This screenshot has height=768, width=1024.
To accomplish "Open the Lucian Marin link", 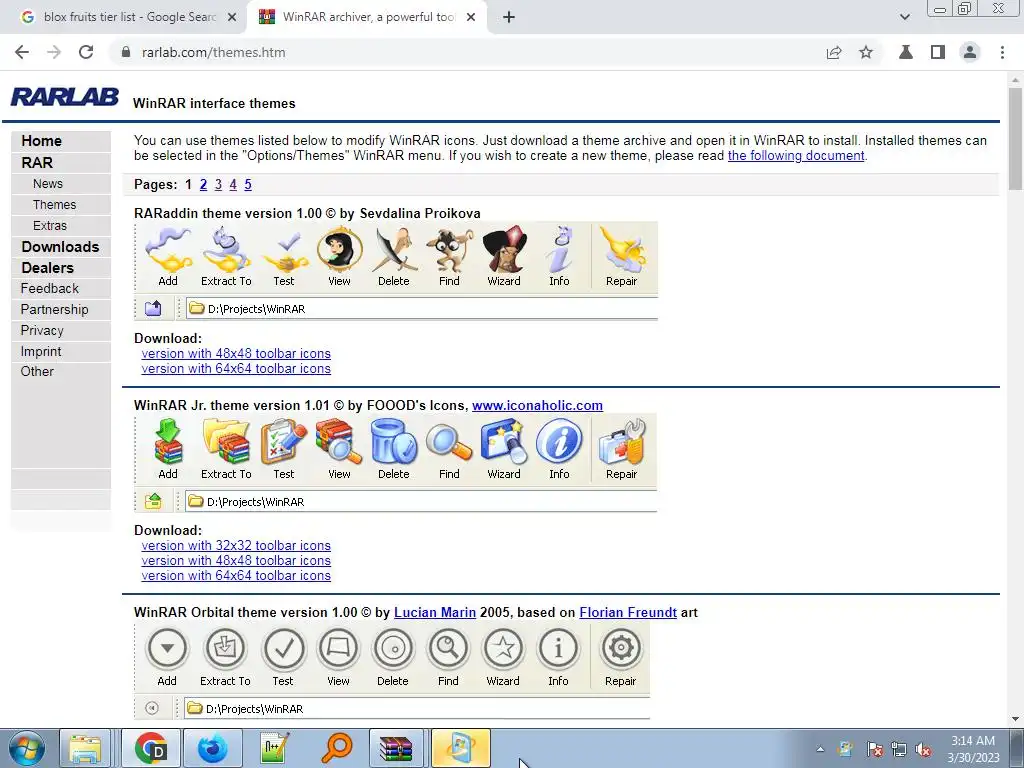I will [x=435, y=613].
